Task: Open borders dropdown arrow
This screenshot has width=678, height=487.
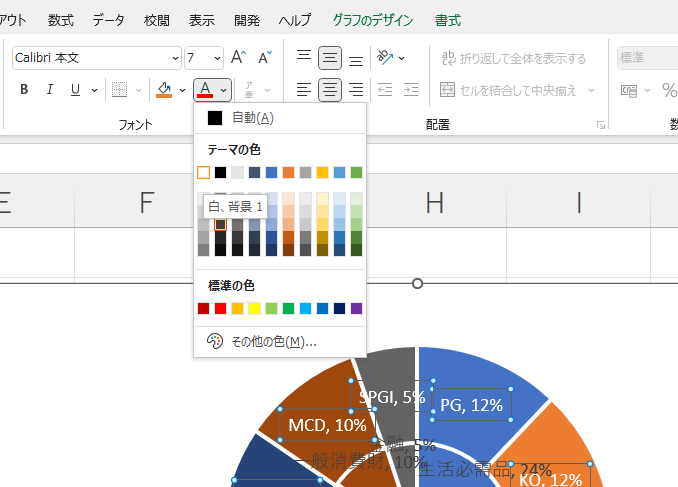Action: point(138,90)
